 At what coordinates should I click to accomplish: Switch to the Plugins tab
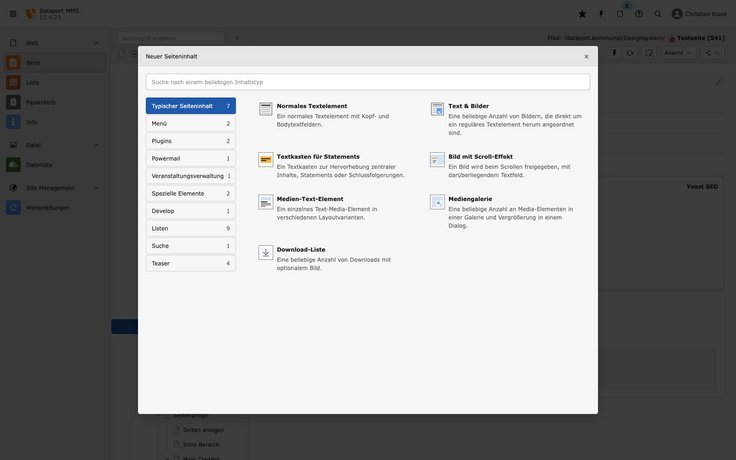(190, 141)
